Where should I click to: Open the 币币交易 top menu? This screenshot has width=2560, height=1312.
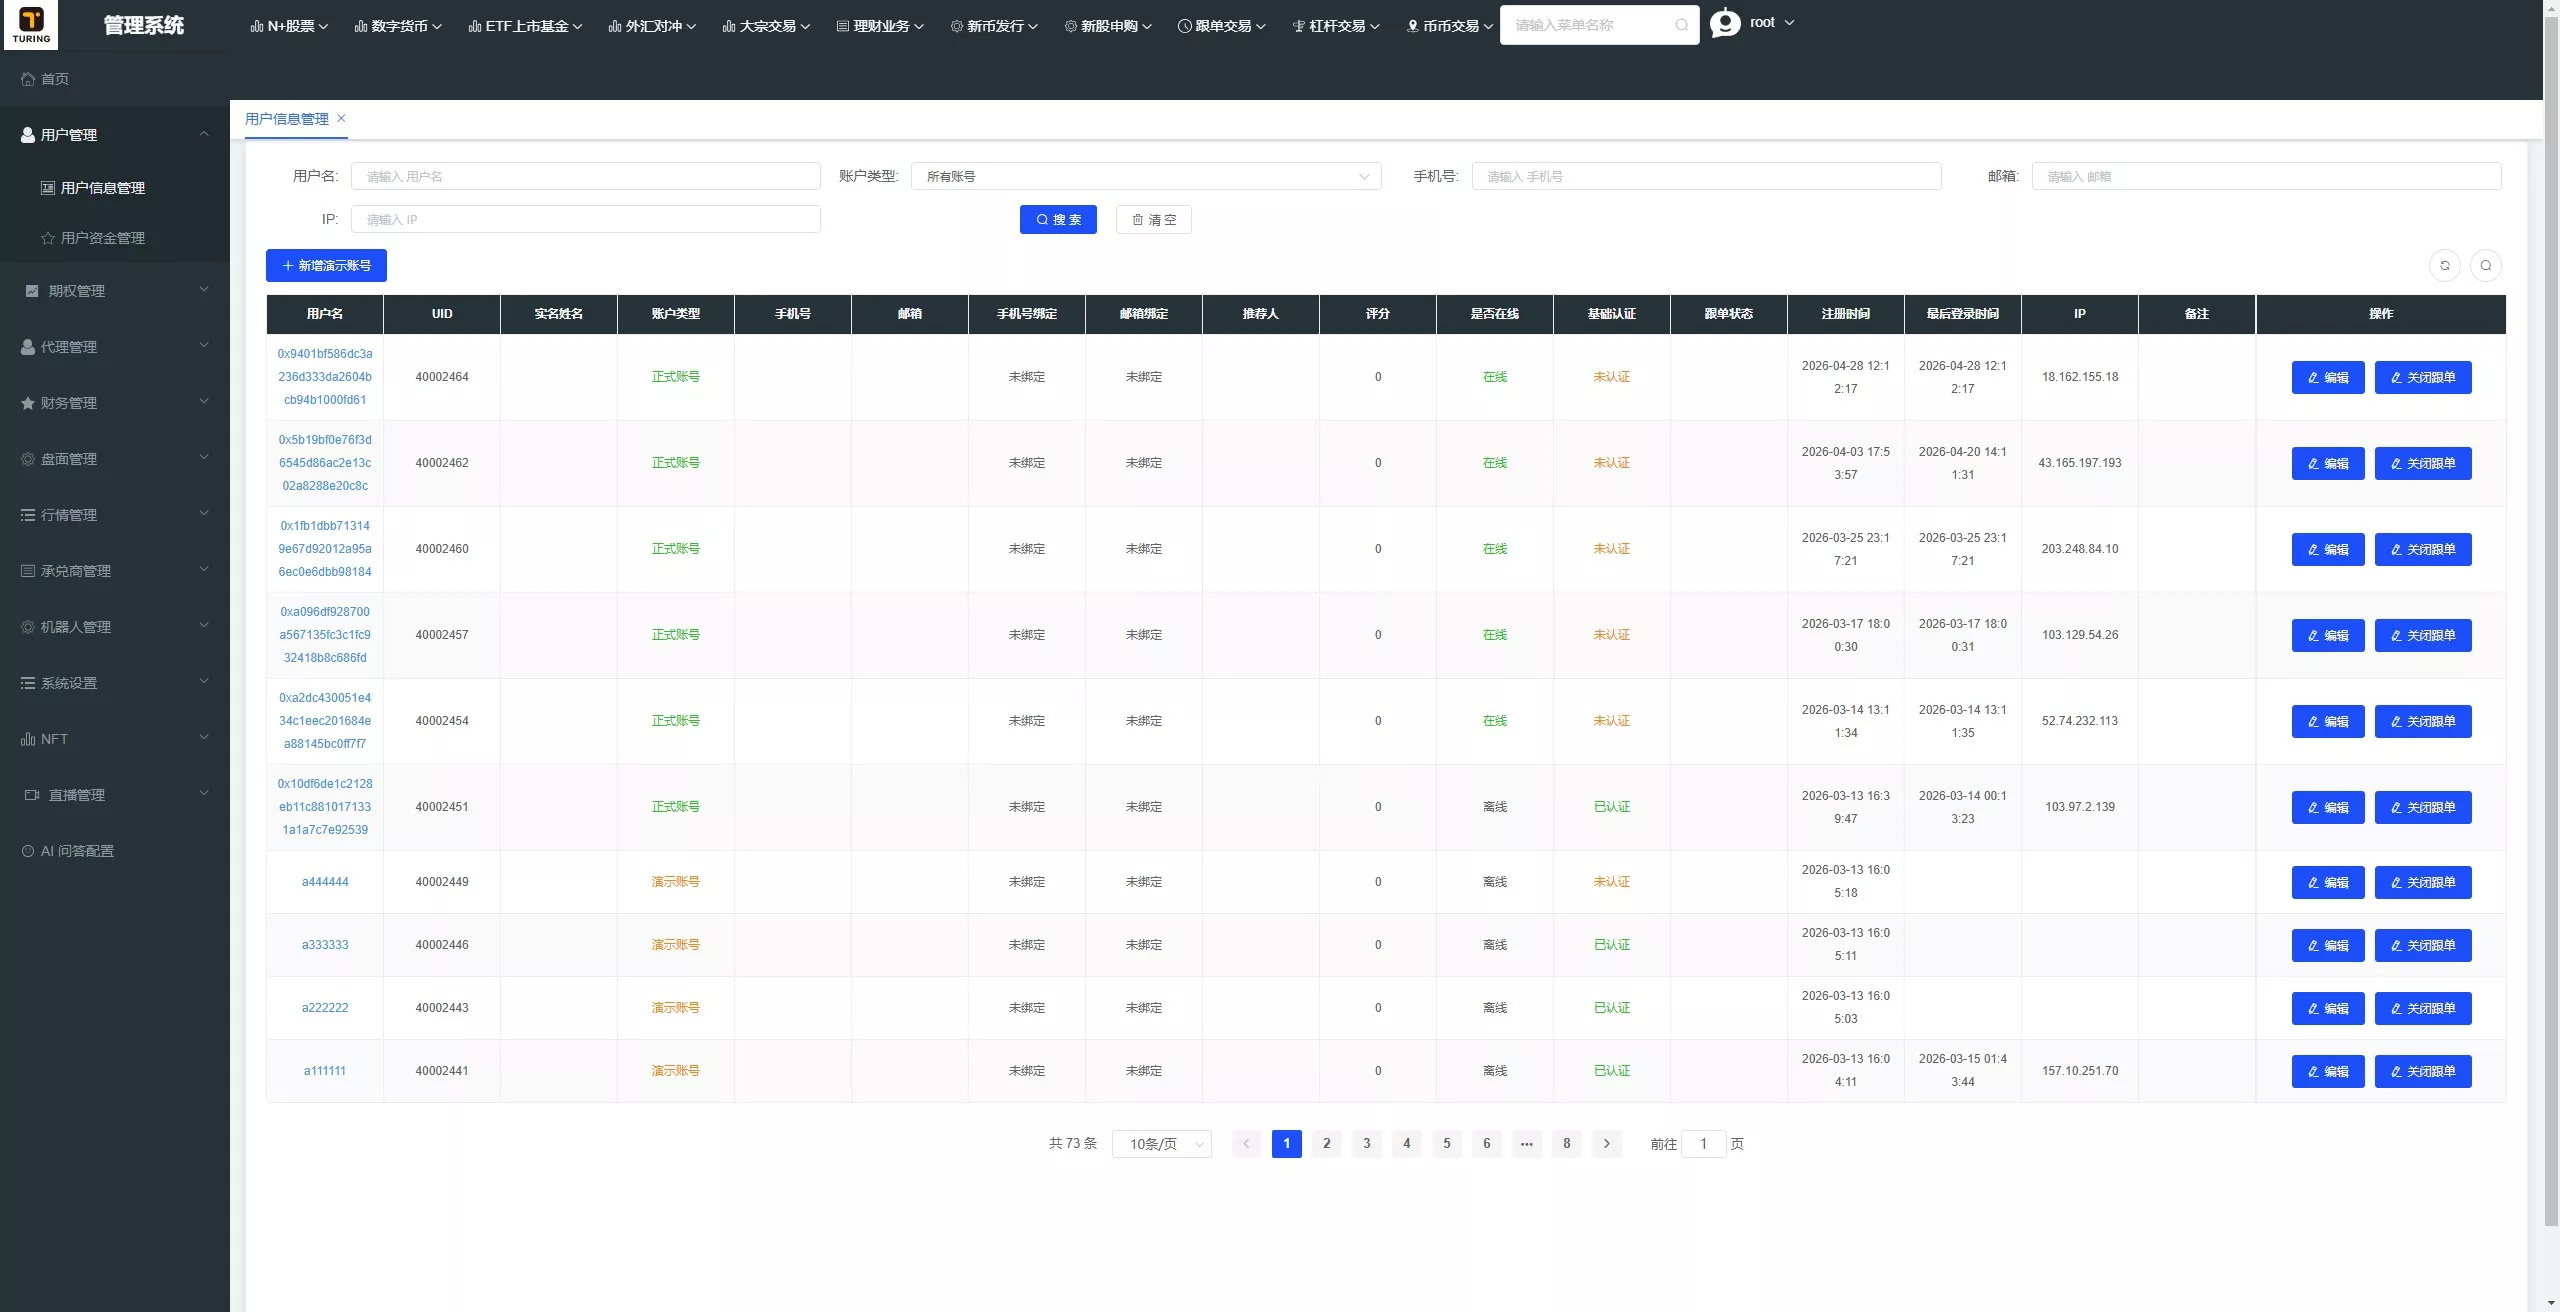(1450, 26)
